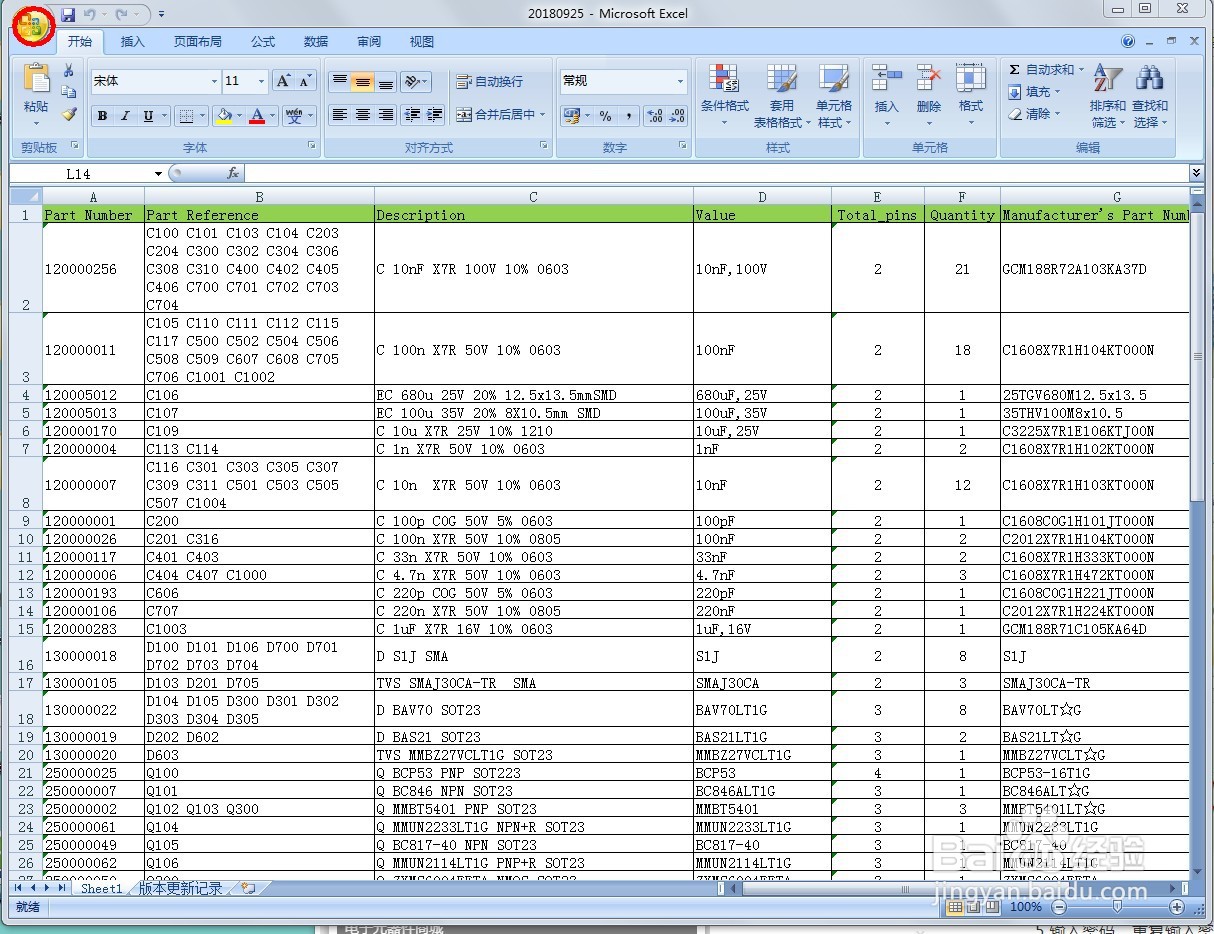Toggle Underline formatting
This screenshot has height=934, width=1214.
(x=148, y=116)
